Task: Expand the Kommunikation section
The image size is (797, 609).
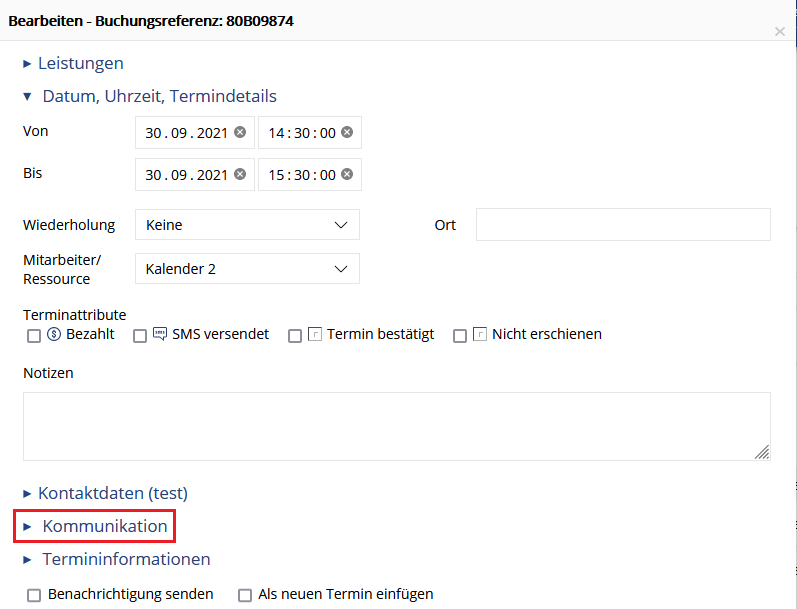Action: pyautogui.click(x=95, y=526)
